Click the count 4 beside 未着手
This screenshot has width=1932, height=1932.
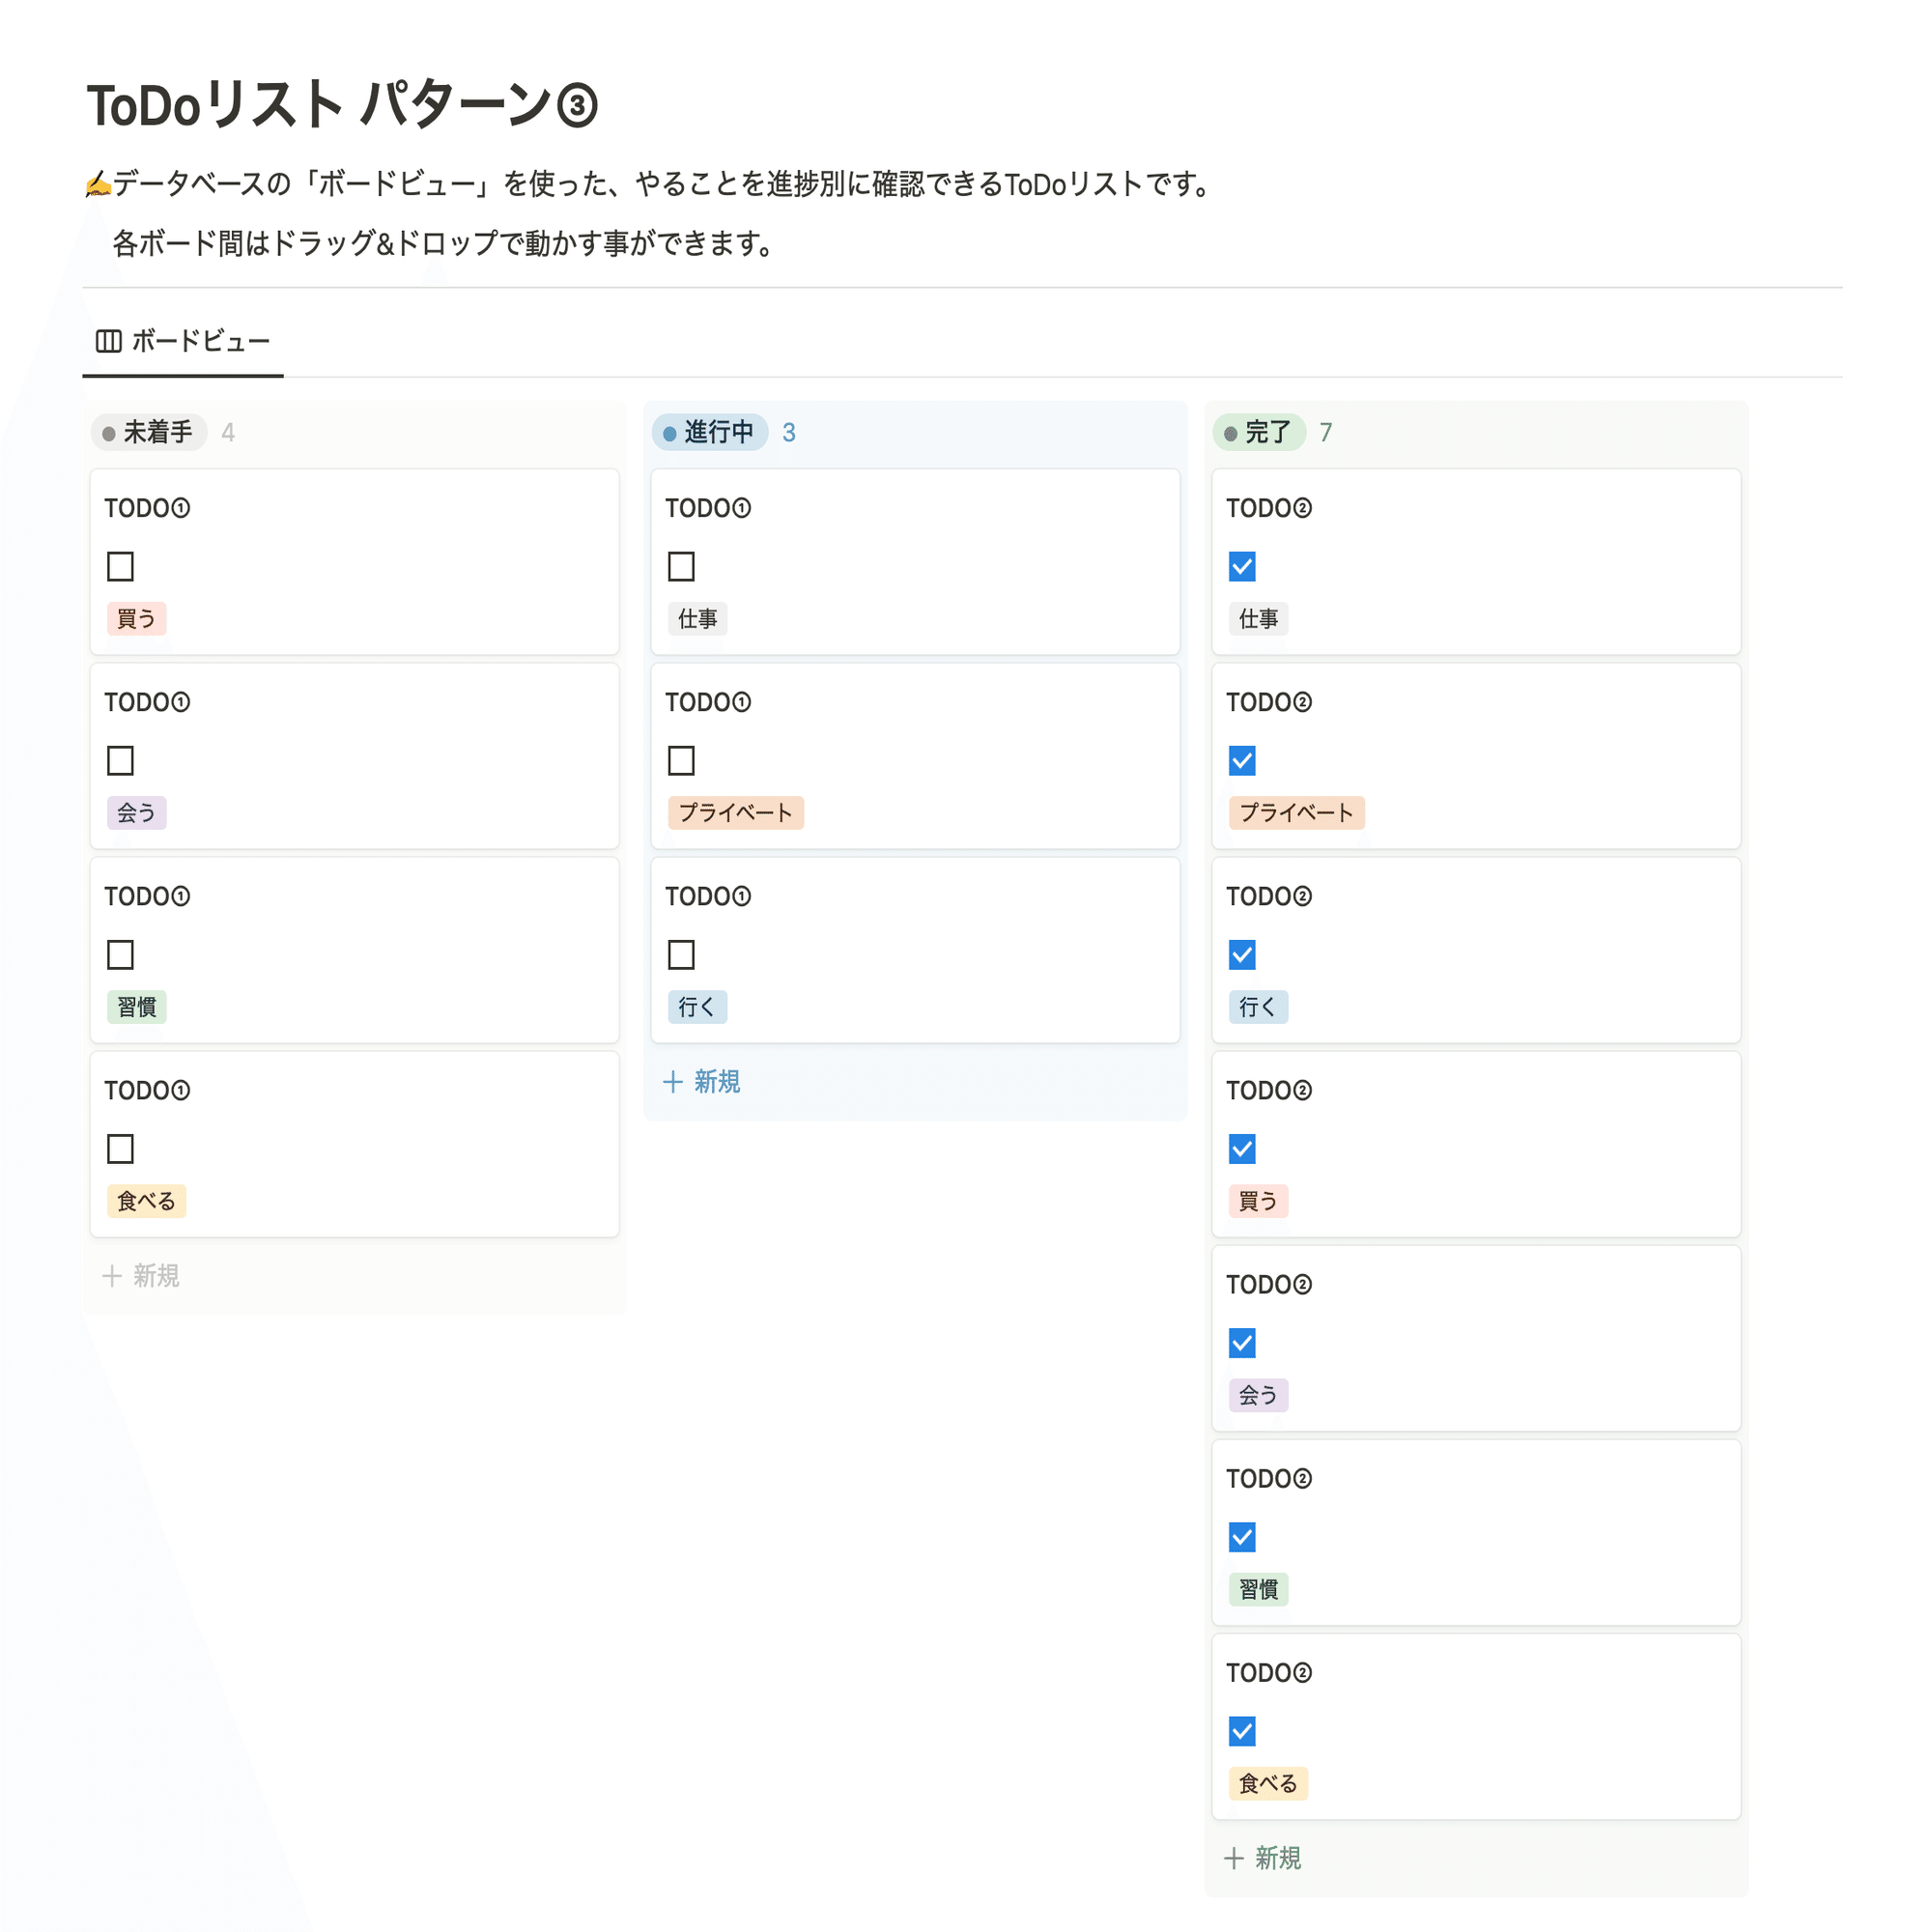(228, 432)
